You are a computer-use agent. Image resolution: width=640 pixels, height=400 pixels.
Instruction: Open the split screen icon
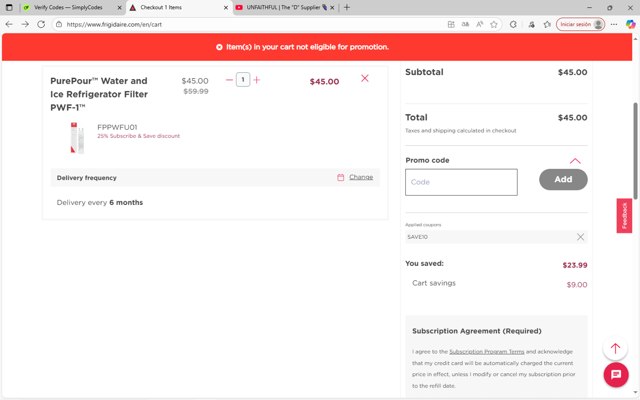pos(451,24)
